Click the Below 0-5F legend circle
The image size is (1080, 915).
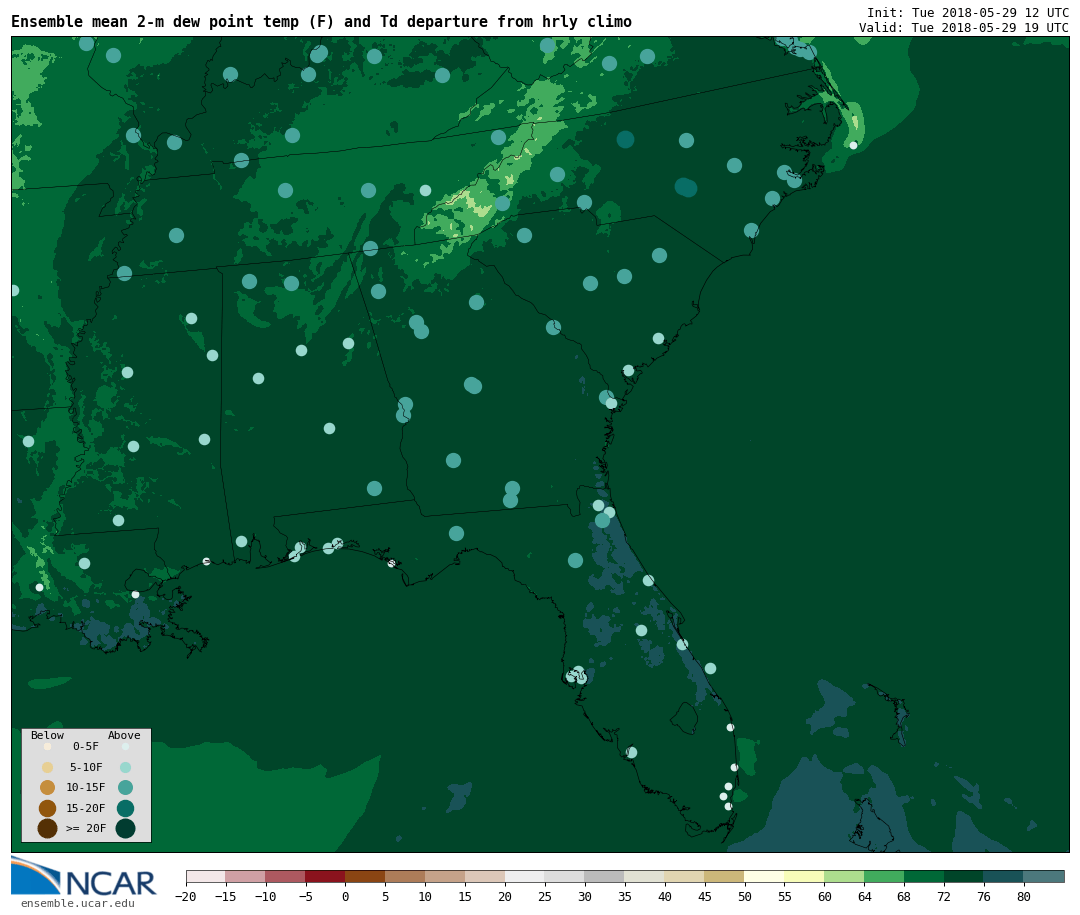pyautogui.click(x=48, y=746)
